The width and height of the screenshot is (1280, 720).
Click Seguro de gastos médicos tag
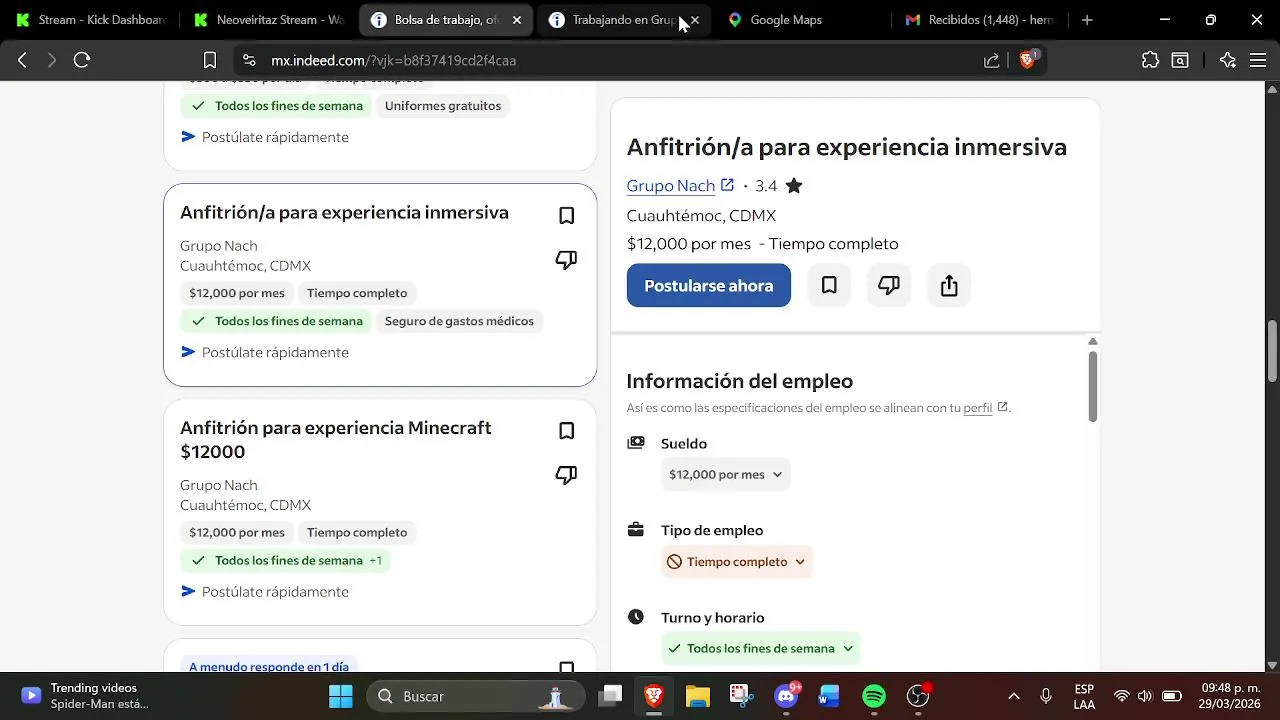[x=459, y=321]
